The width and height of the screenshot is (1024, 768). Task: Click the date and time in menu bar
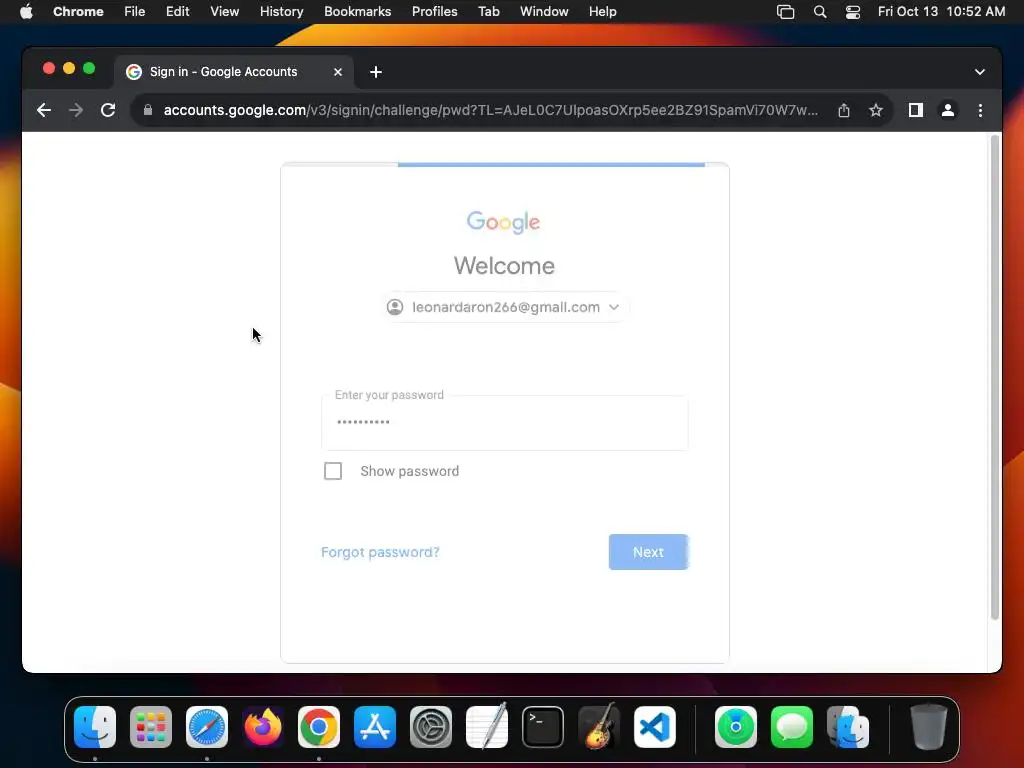tap(941, 11)
